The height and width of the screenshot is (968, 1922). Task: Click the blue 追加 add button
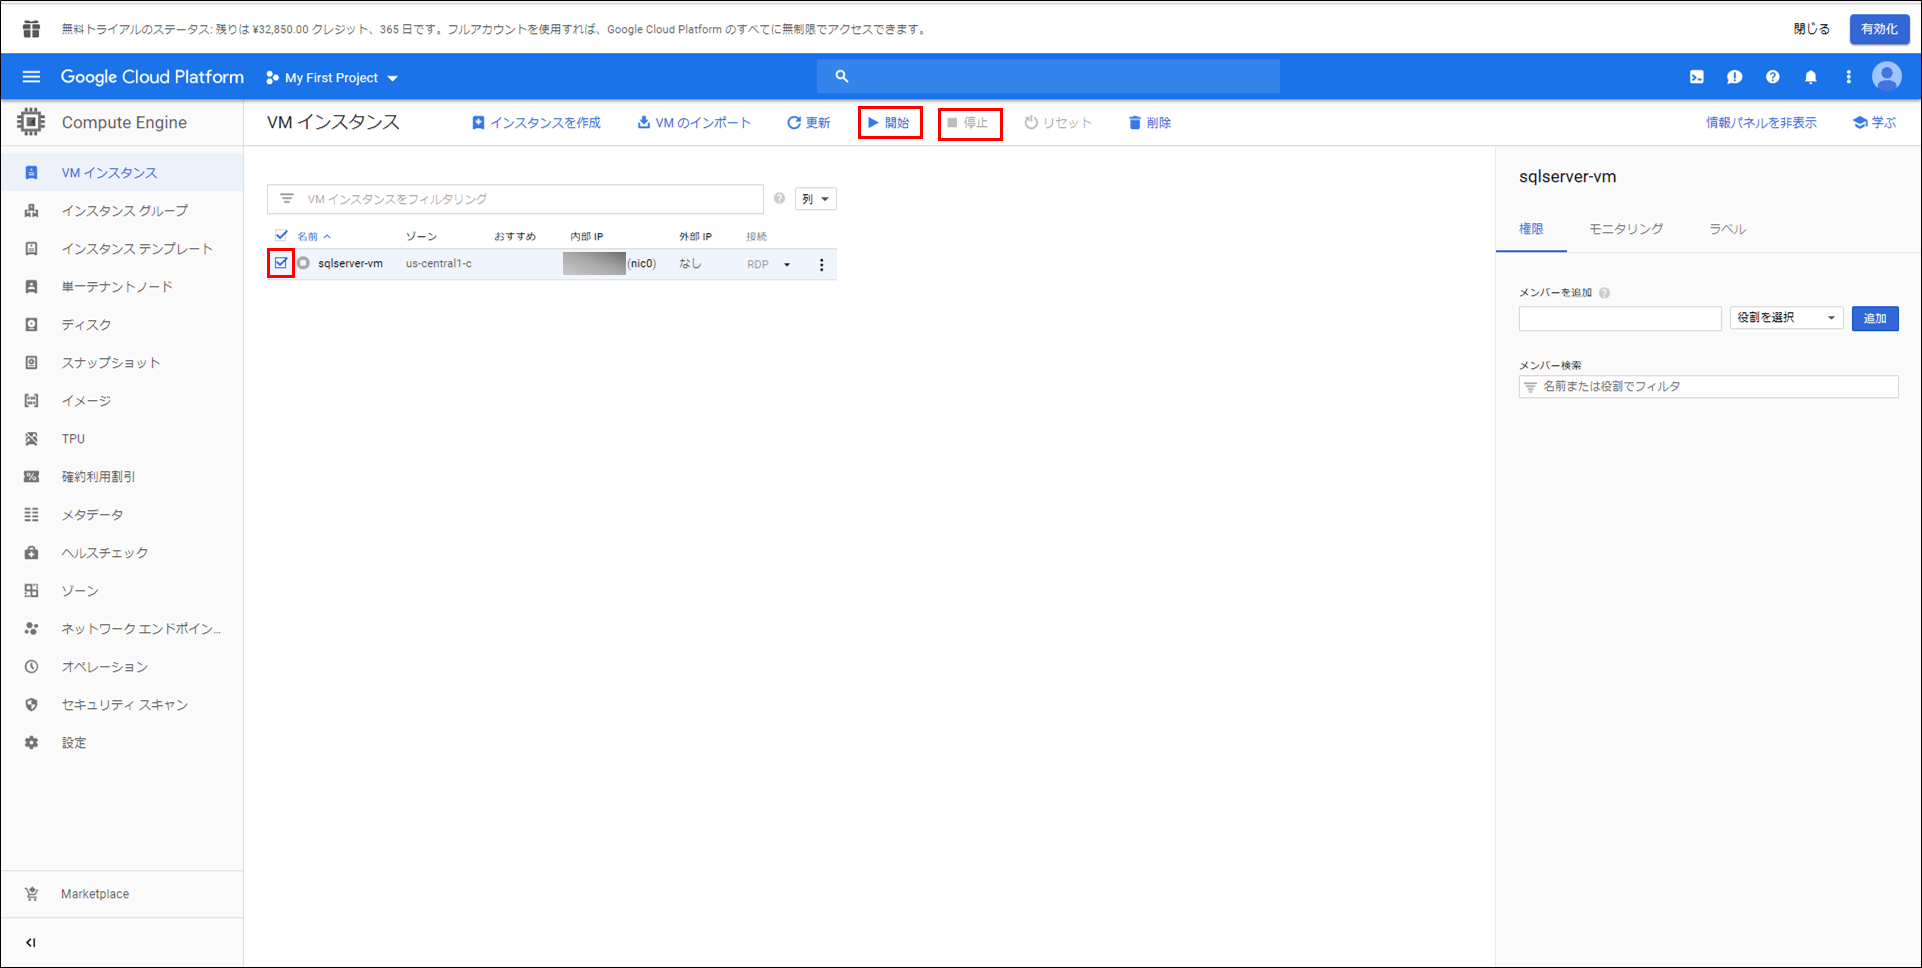click(1874, 319)
